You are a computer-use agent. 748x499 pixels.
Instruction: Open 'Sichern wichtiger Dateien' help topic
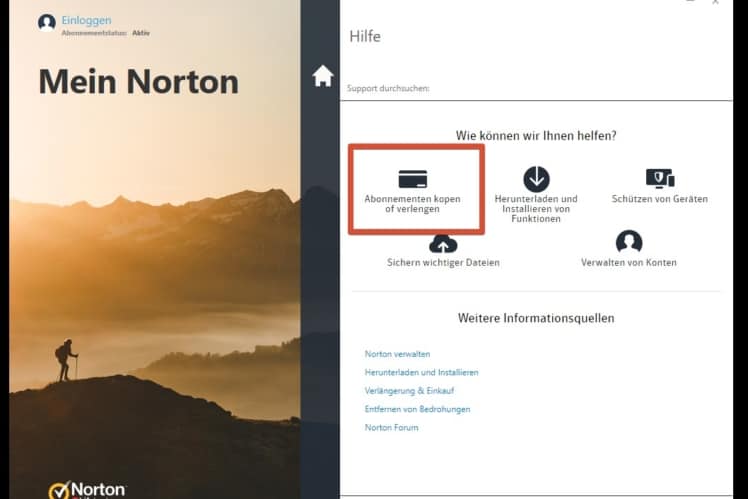pyautogui.click(x=443, y=262)
